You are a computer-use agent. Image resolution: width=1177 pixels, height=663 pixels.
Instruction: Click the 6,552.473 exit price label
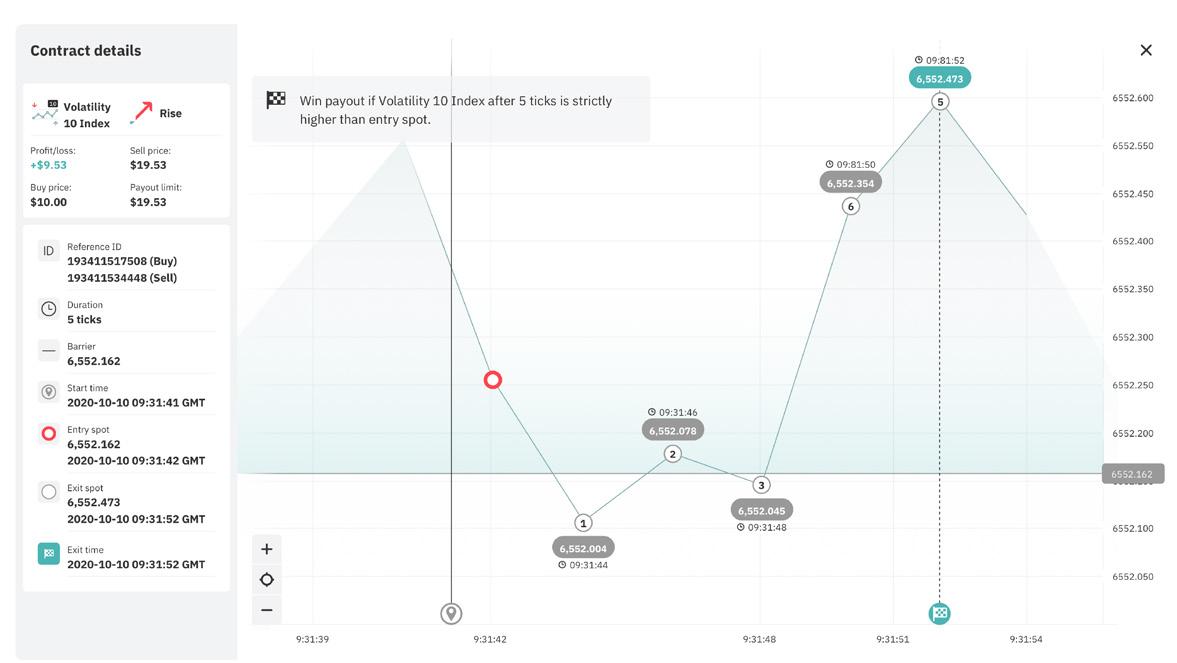coord(940,78)
